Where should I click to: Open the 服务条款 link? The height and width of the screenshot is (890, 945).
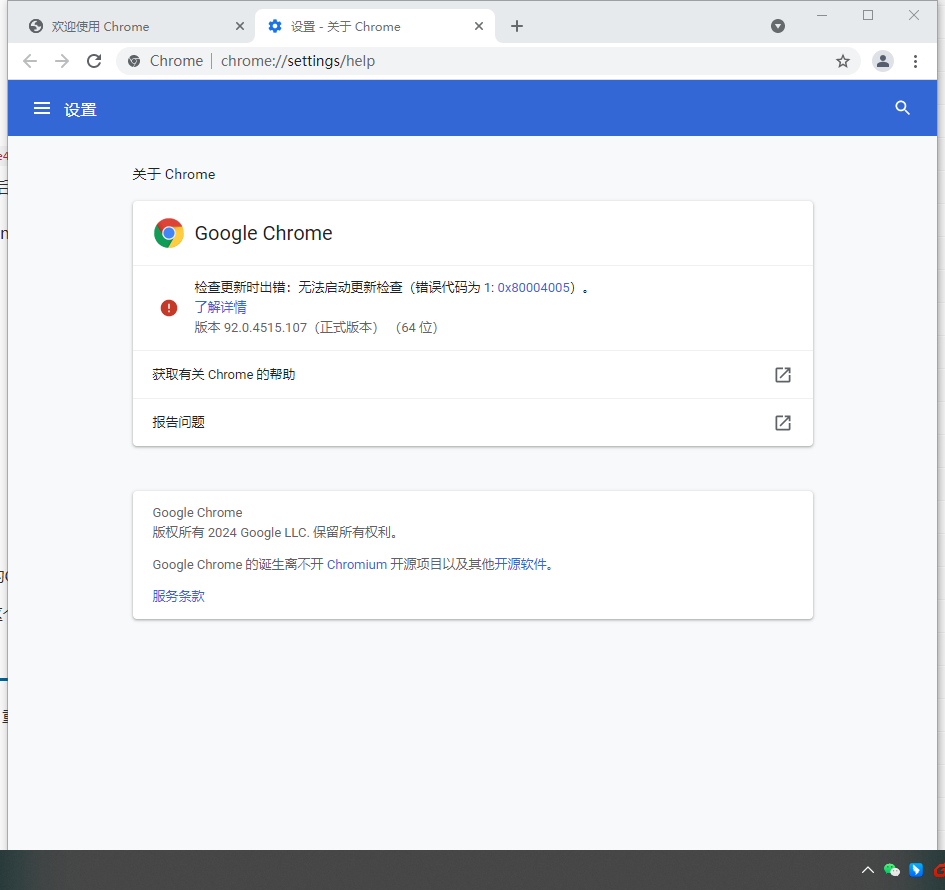(178, 596)
